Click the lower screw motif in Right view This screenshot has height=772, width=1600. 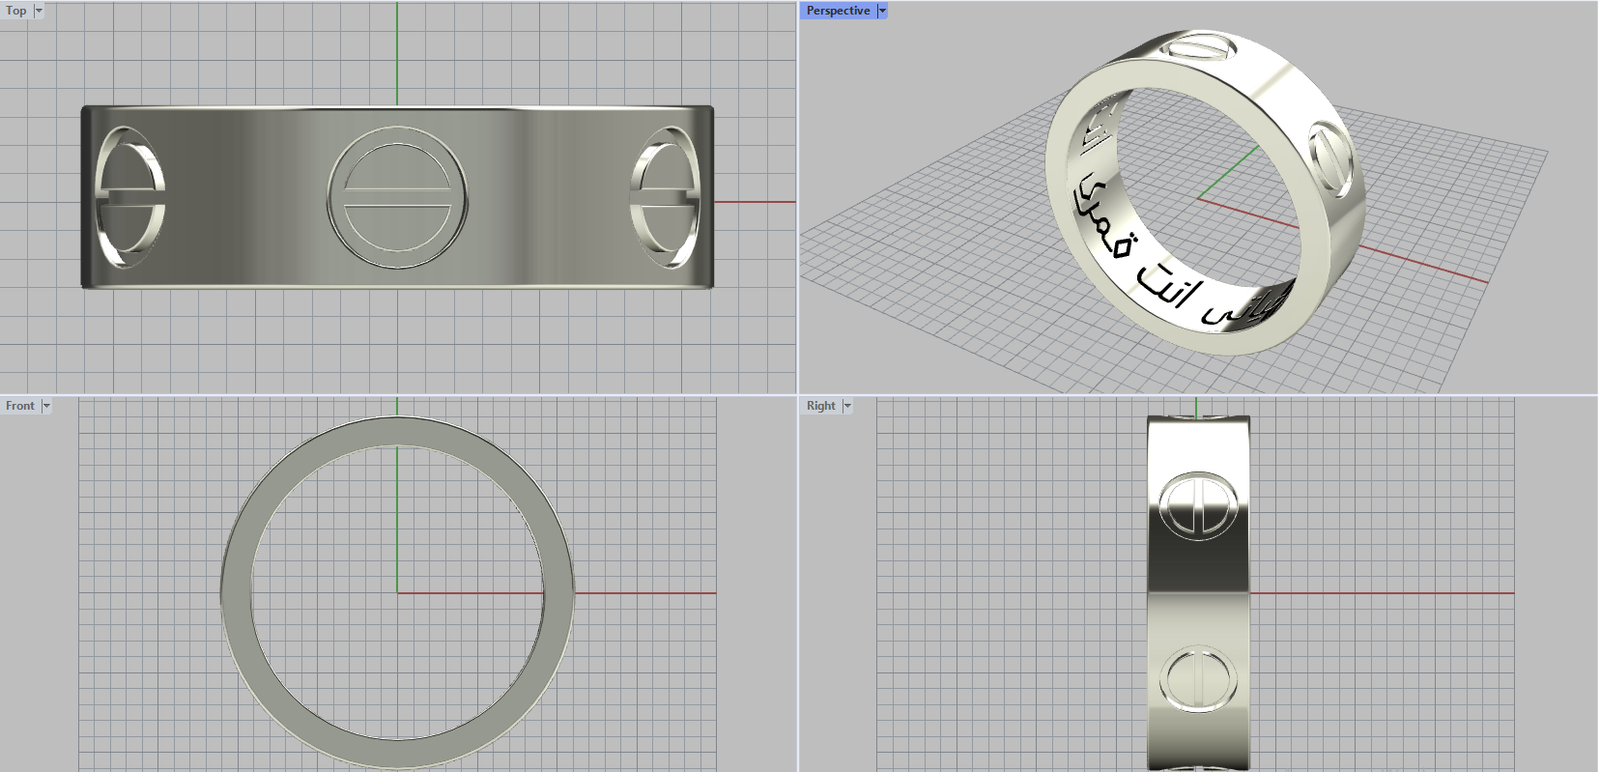point(1198,679)
